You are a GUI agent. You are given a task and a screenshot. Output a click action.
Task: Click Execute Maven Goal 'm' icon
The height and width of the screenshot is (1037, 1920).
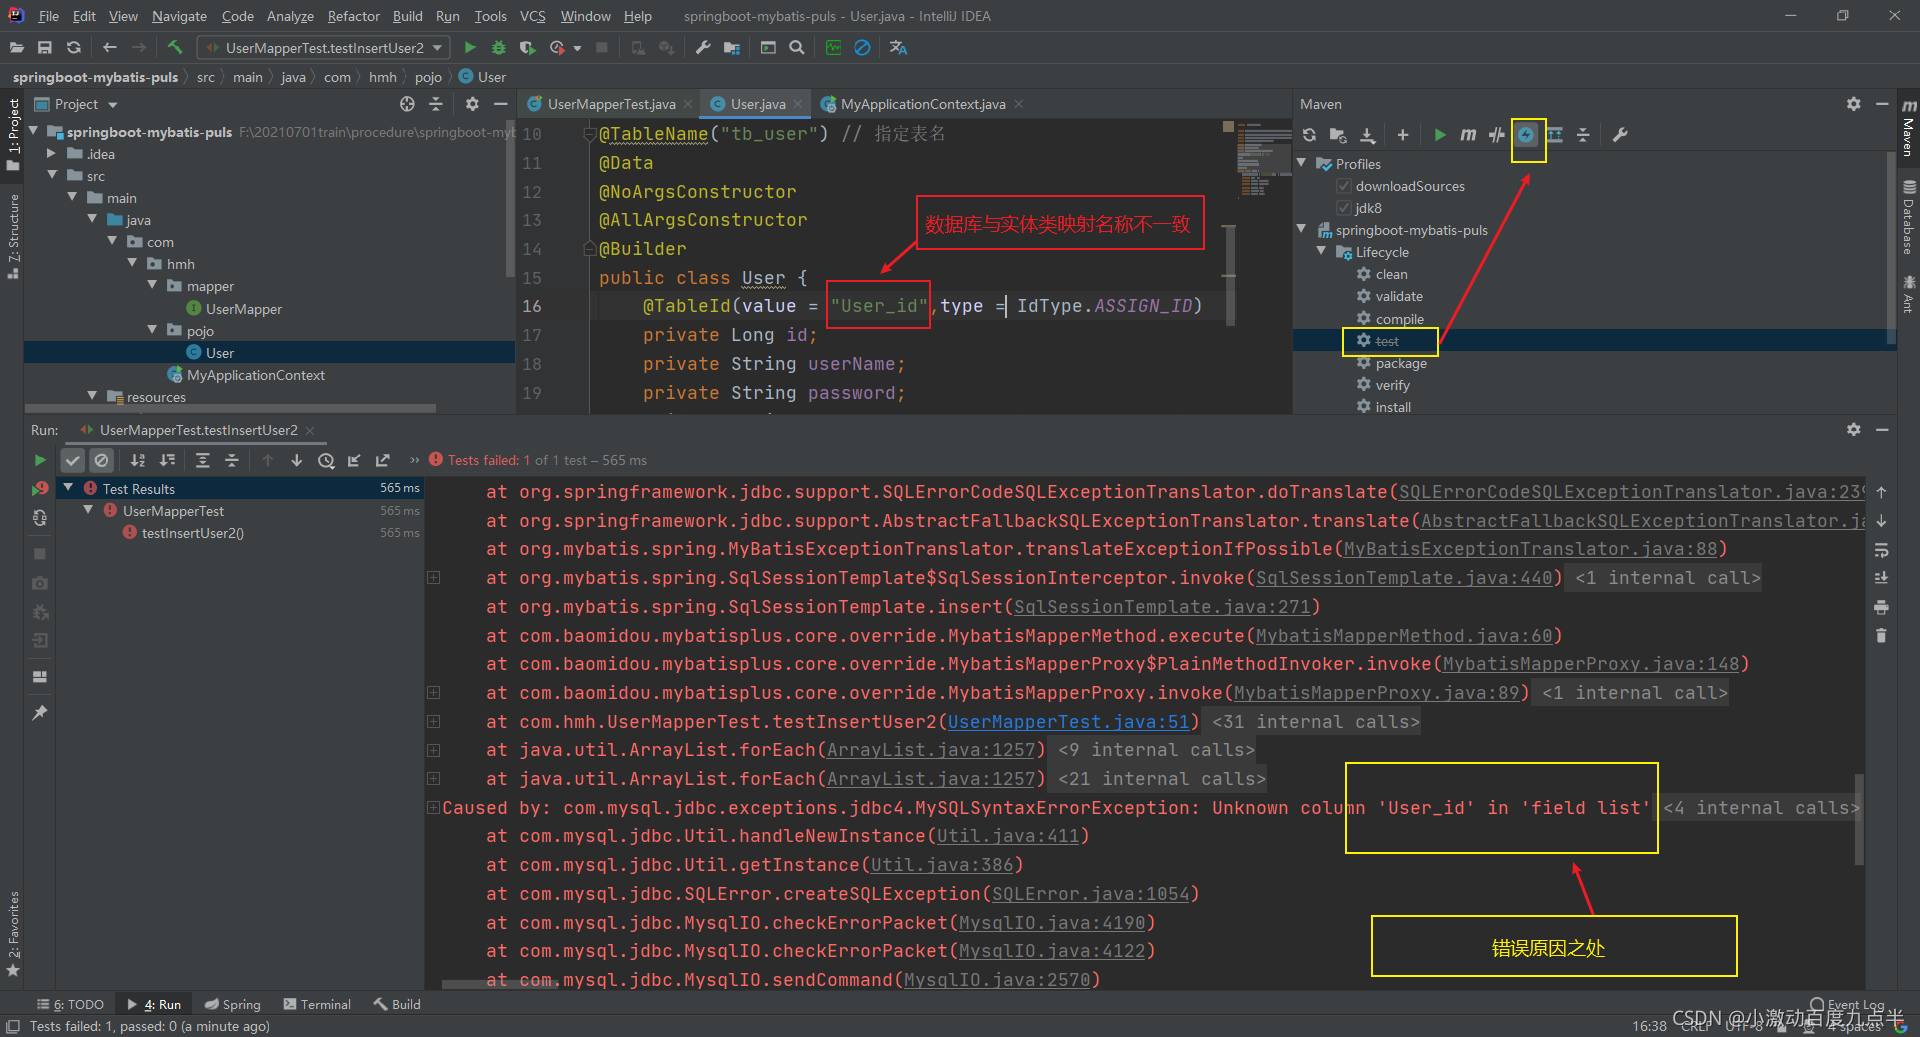1467,135
